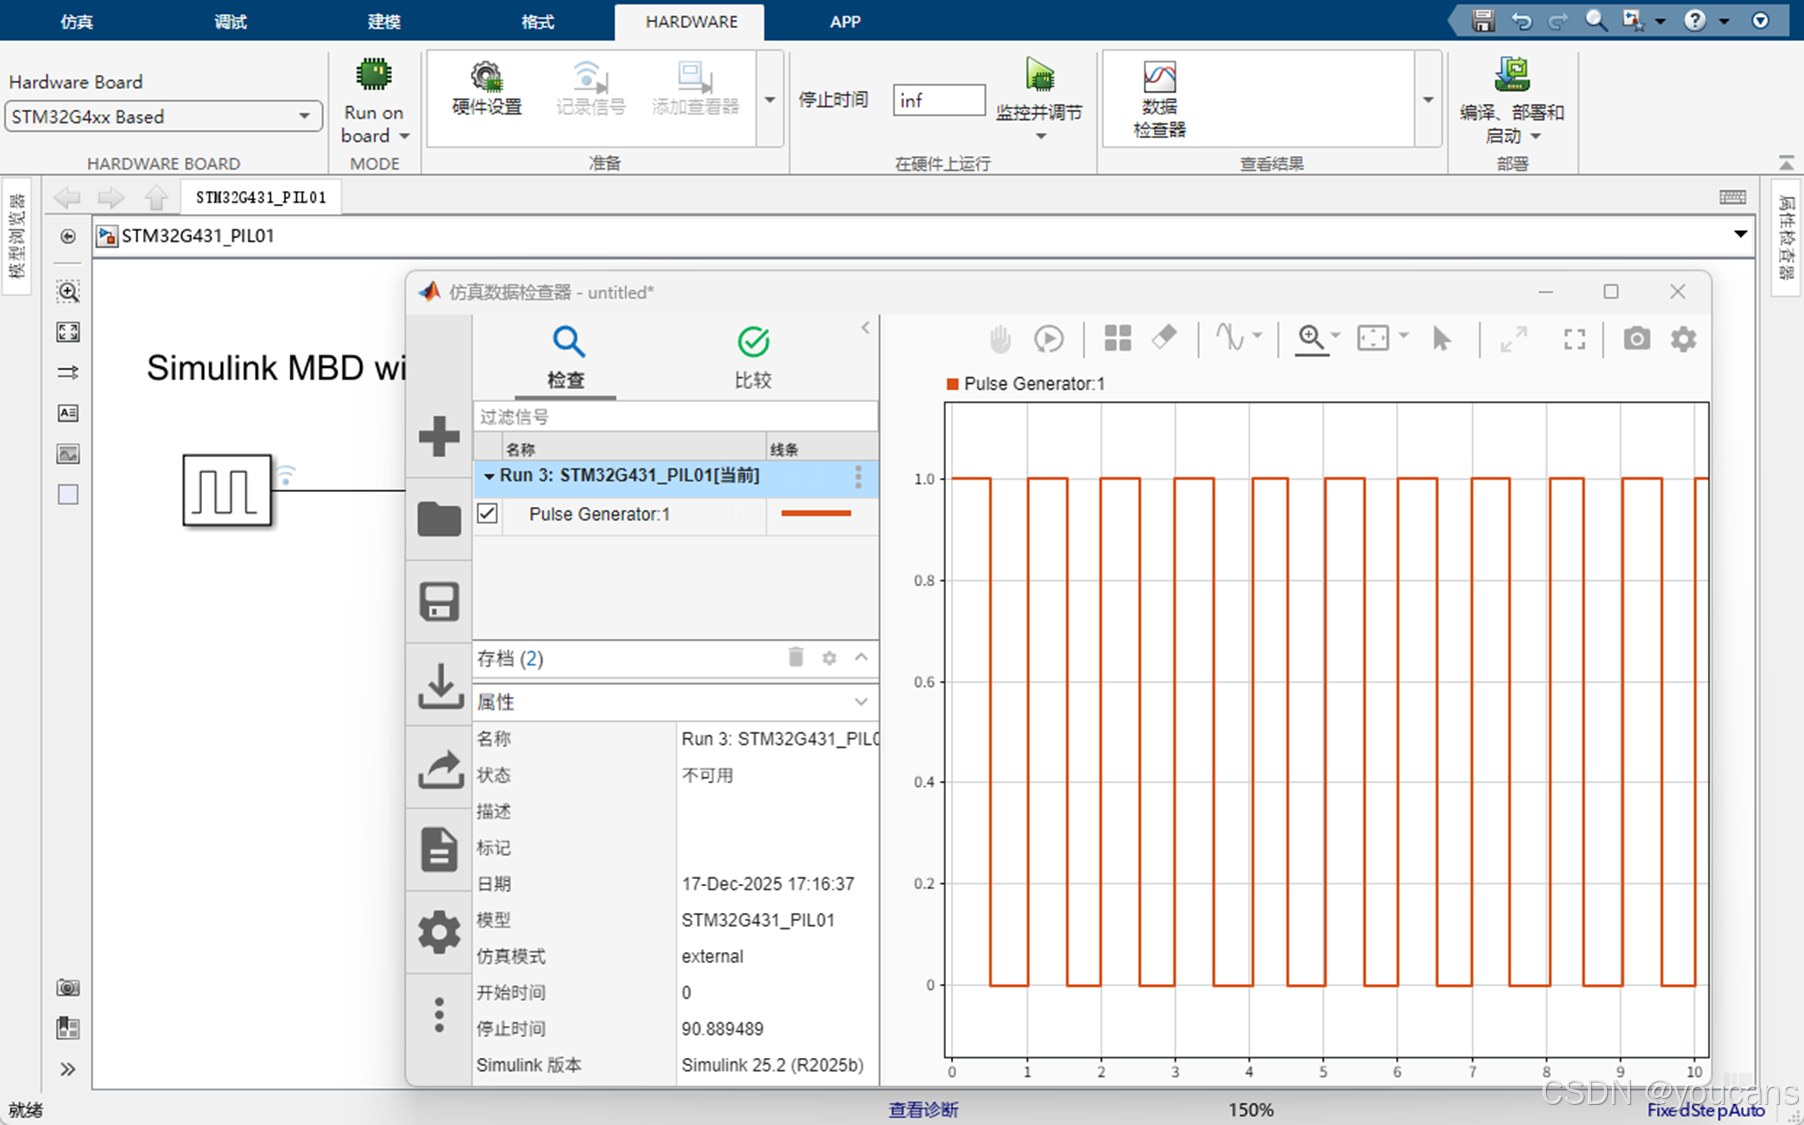Open the Run 3 three-dots options menu
Image resolution: width=1804 pixels, height=1125 pixels.
point(858,477)
